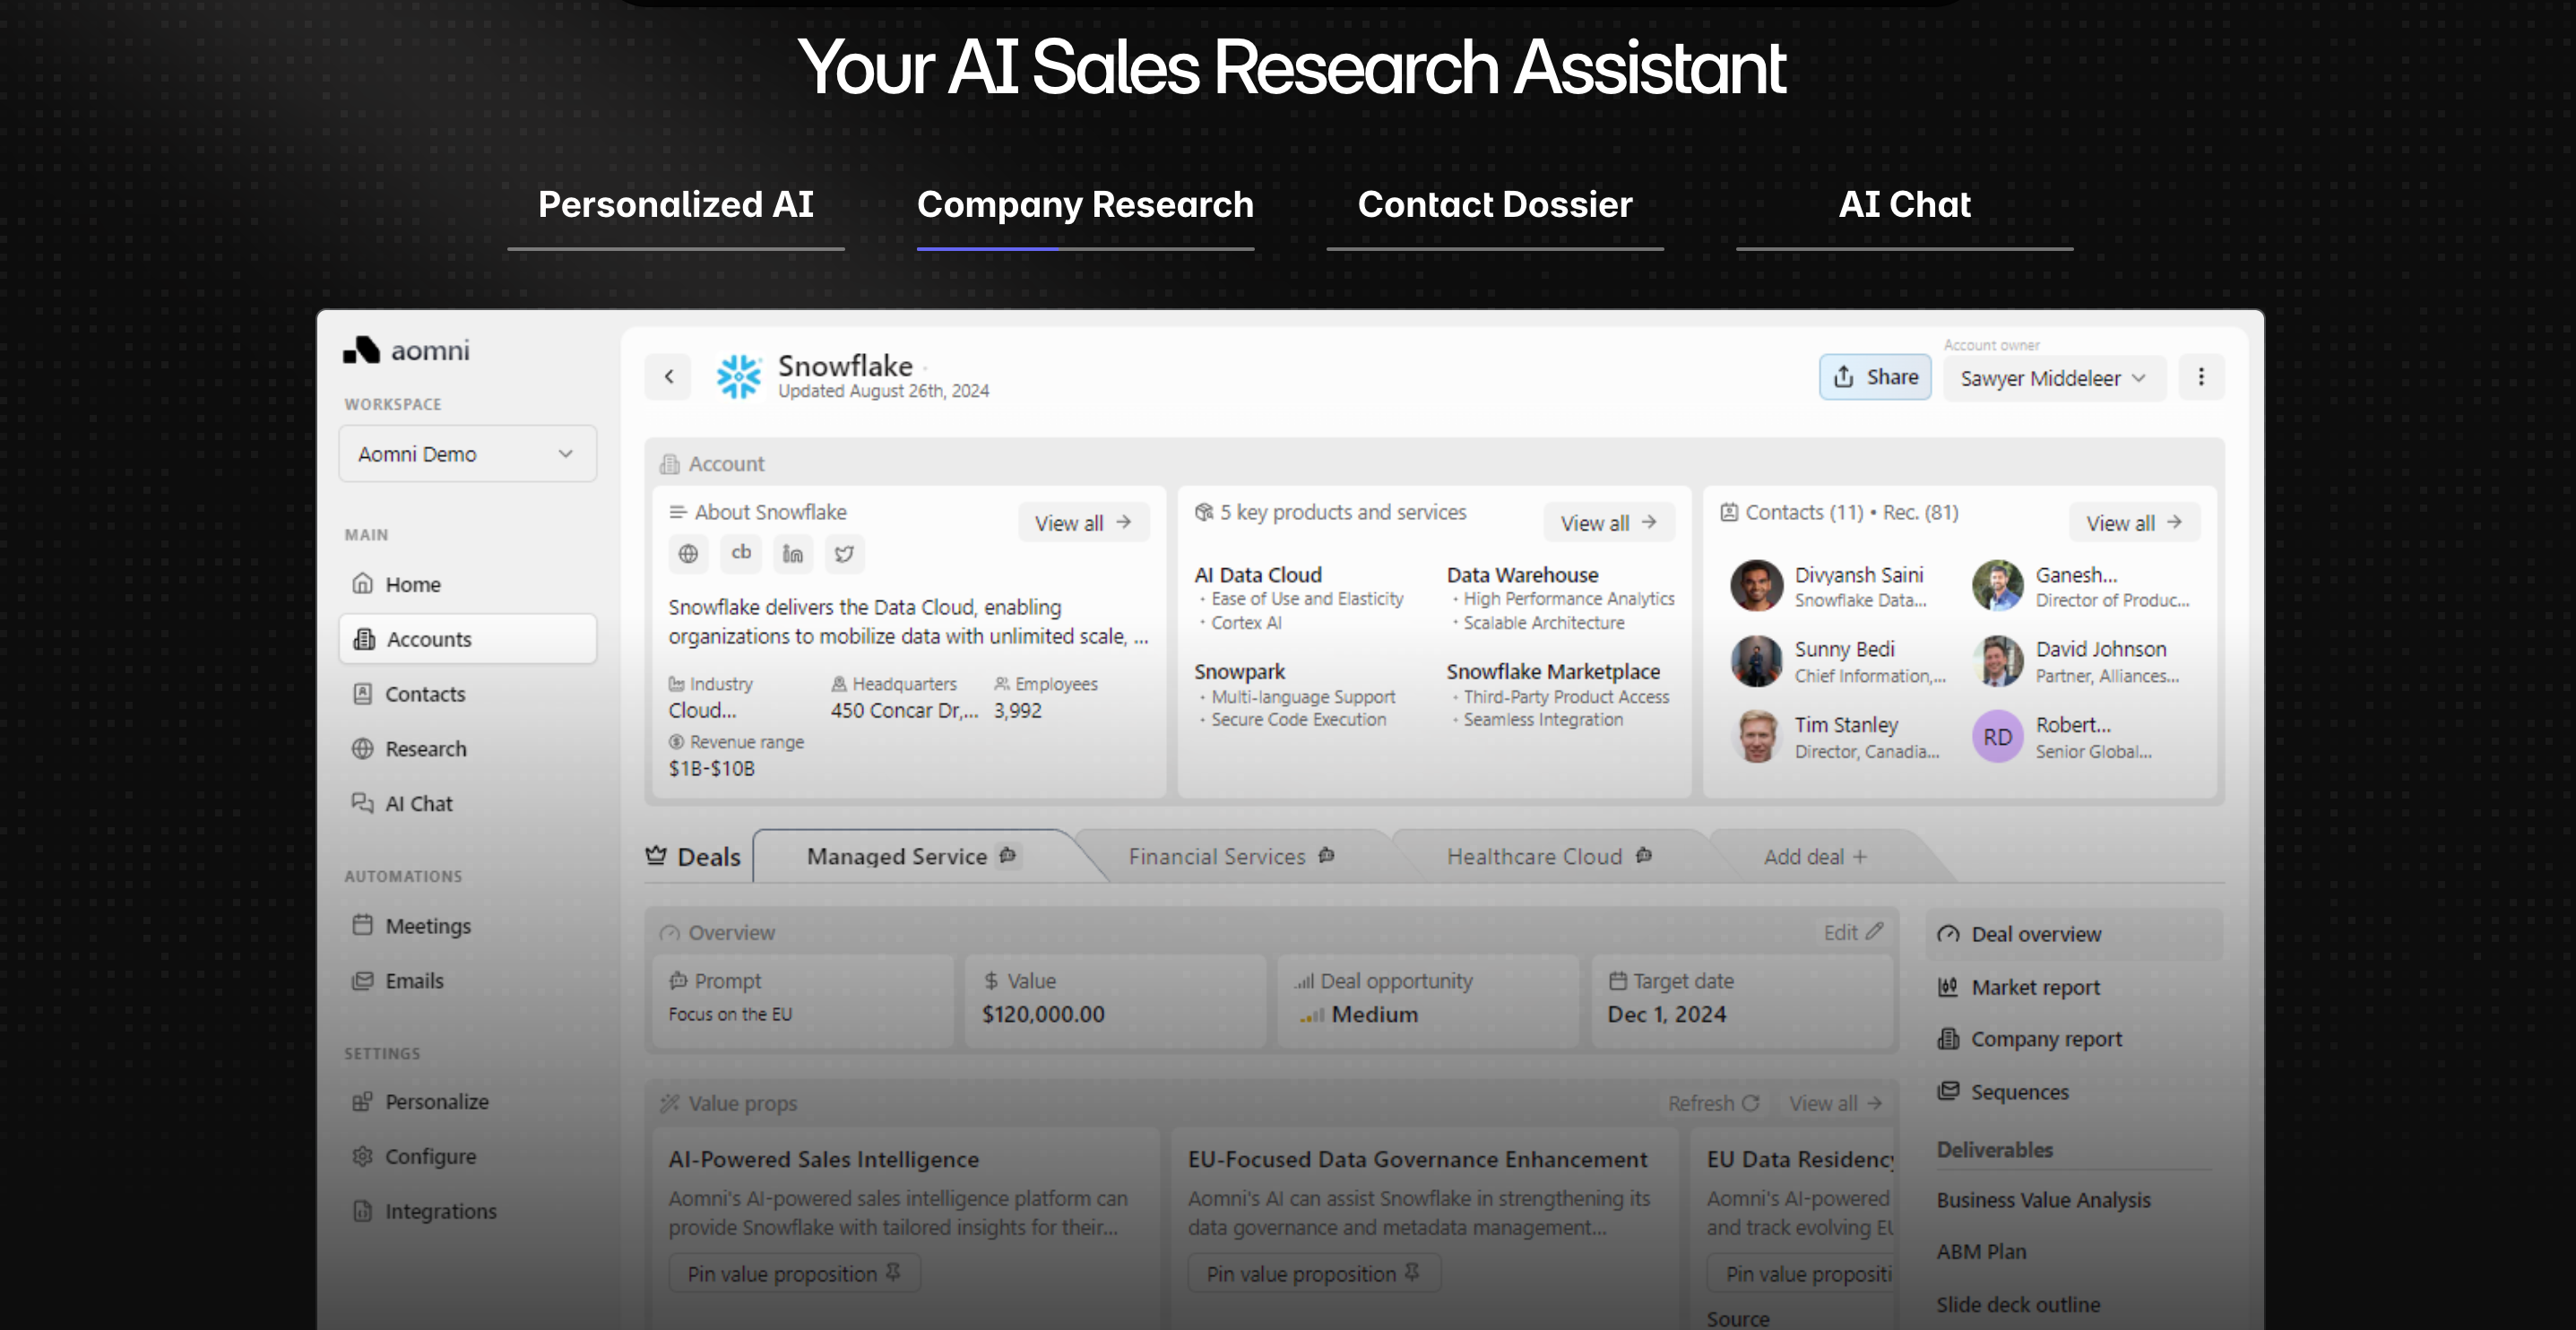The image size is (2576, 1330).
Task: Open the three-dot options menu
Action: click(2200, 377)
